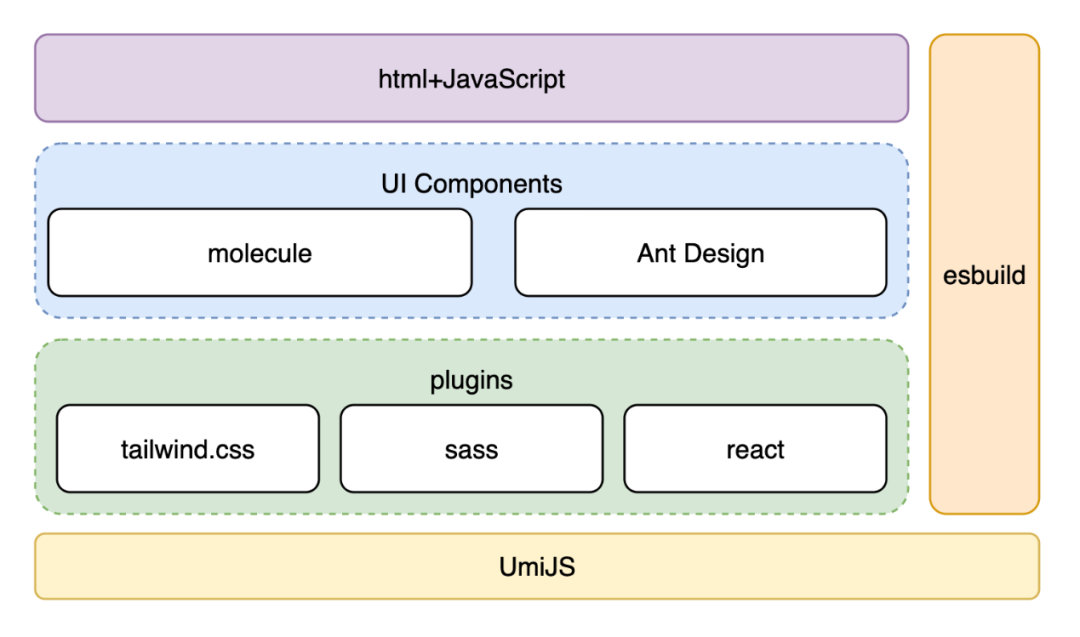Click the molecule text label
Image resolution: width=1080 pixels, height=637 pixels.
pos(260,253)
